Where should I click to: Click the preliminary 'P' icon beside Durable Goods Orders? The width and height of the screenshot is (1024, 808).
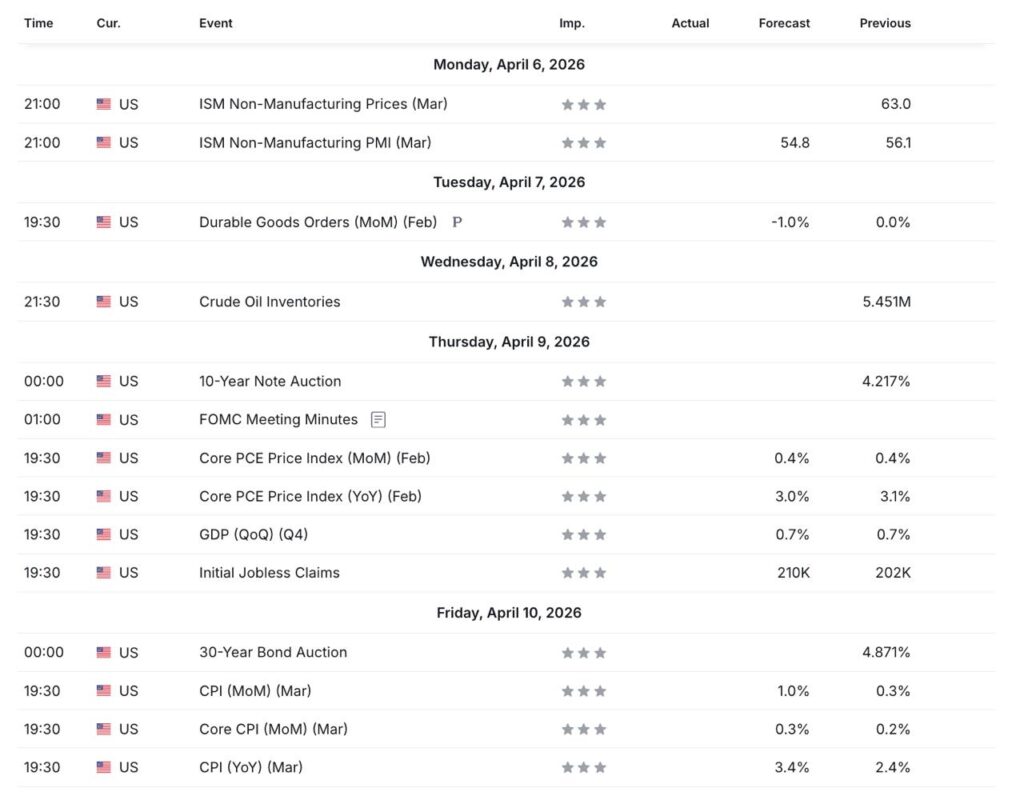(x=457, y=222)
